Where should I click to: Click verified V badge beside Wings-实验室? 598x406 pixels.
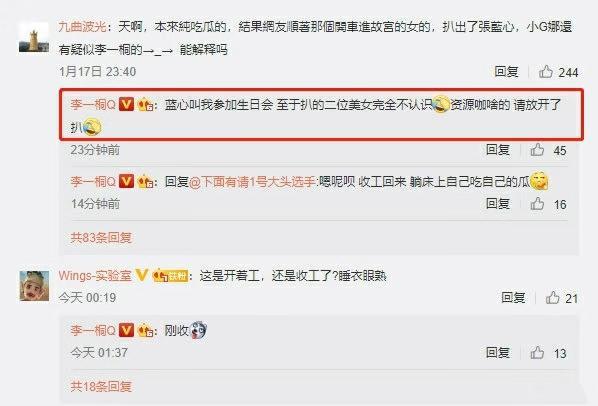[142, 275]
